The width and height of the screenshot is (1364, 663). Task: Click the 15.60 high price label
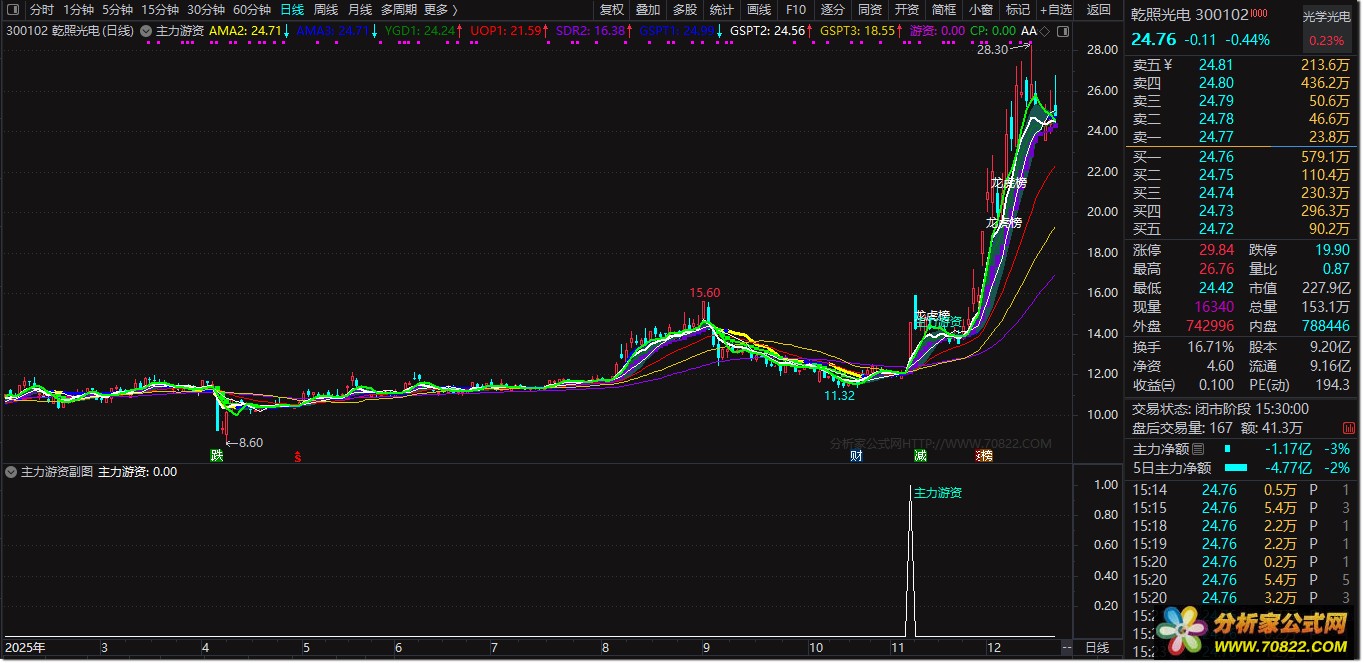click(704, 293)
